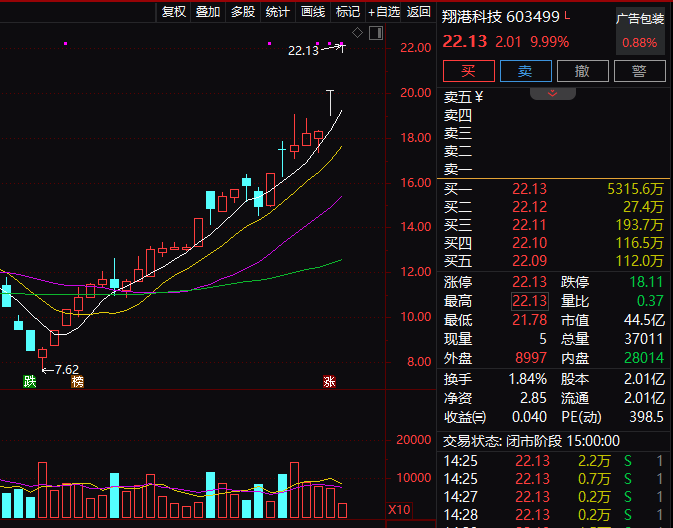Click the 22.13 high annotation on chart

pyautogui.click(x=303, y=51)
